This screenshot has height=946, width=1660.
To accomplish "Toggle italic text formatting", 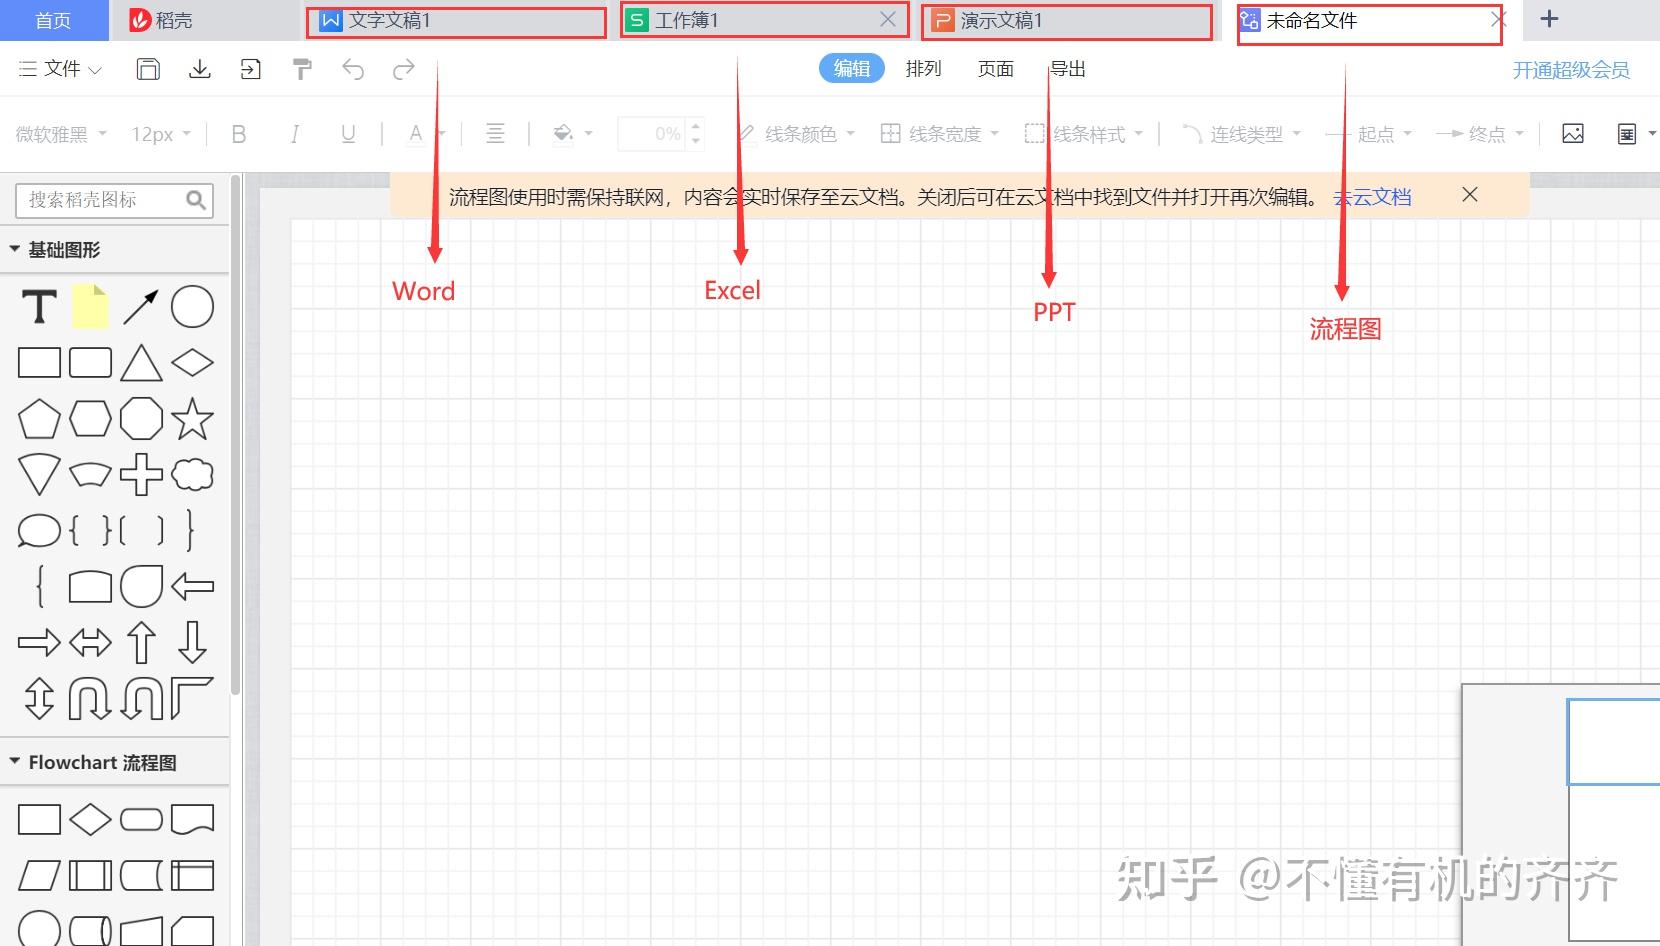I will [294, 134].
